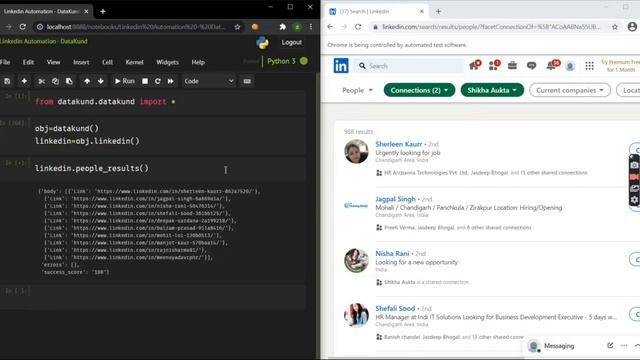The width and height of the screenshot is (640, 360).
Task: Restart kernel and run all cells icon
Action: click(x=170, y=81)
